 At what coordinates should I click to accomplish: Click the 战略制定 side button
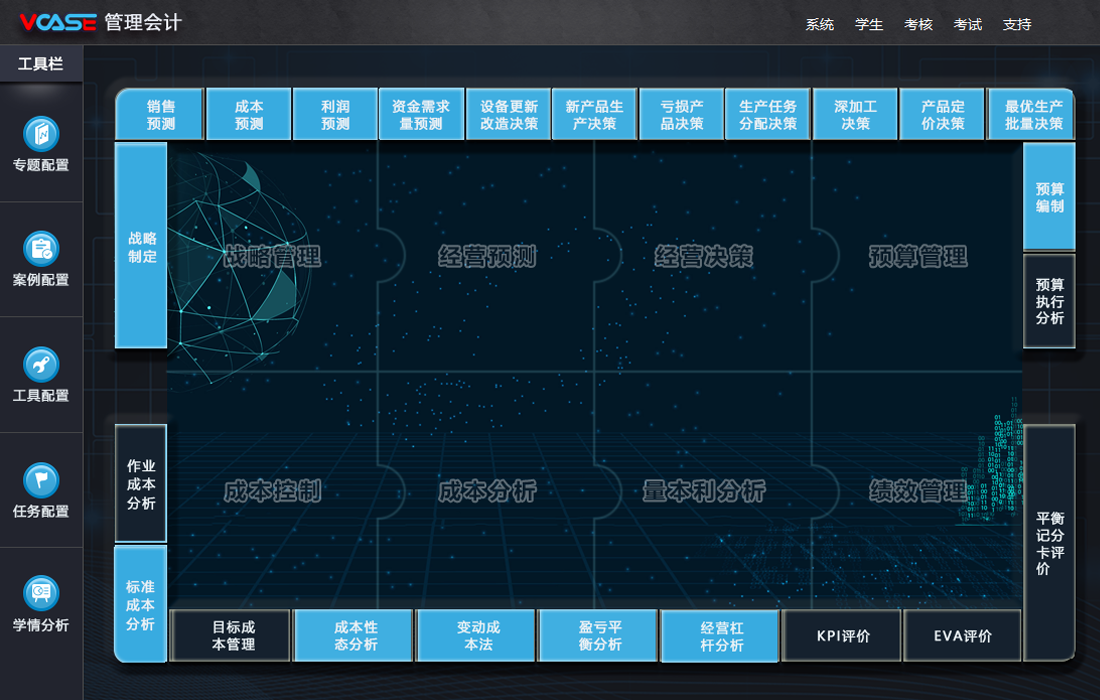point(142,247)
